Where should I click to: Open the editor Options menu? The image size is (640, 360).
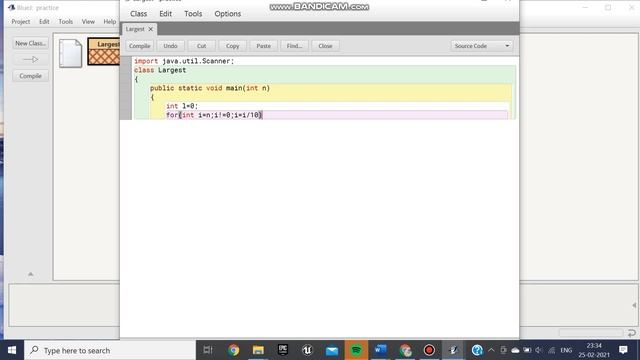tap(228, 13)
